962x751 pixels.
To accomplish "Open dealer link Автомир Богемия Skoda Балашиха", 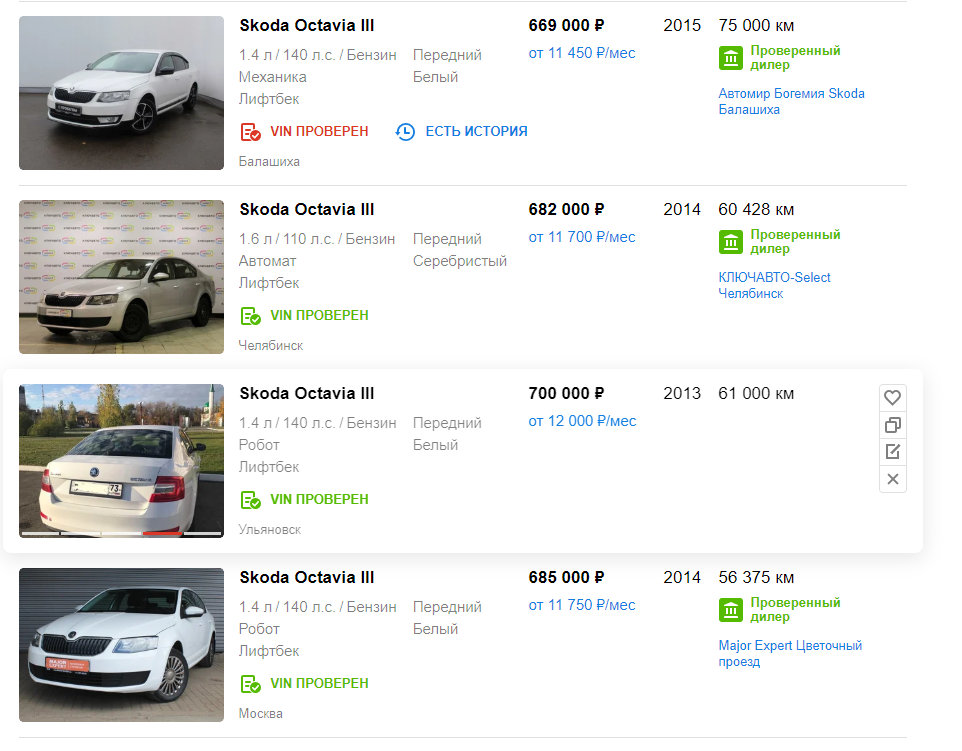I will (791, 101).
